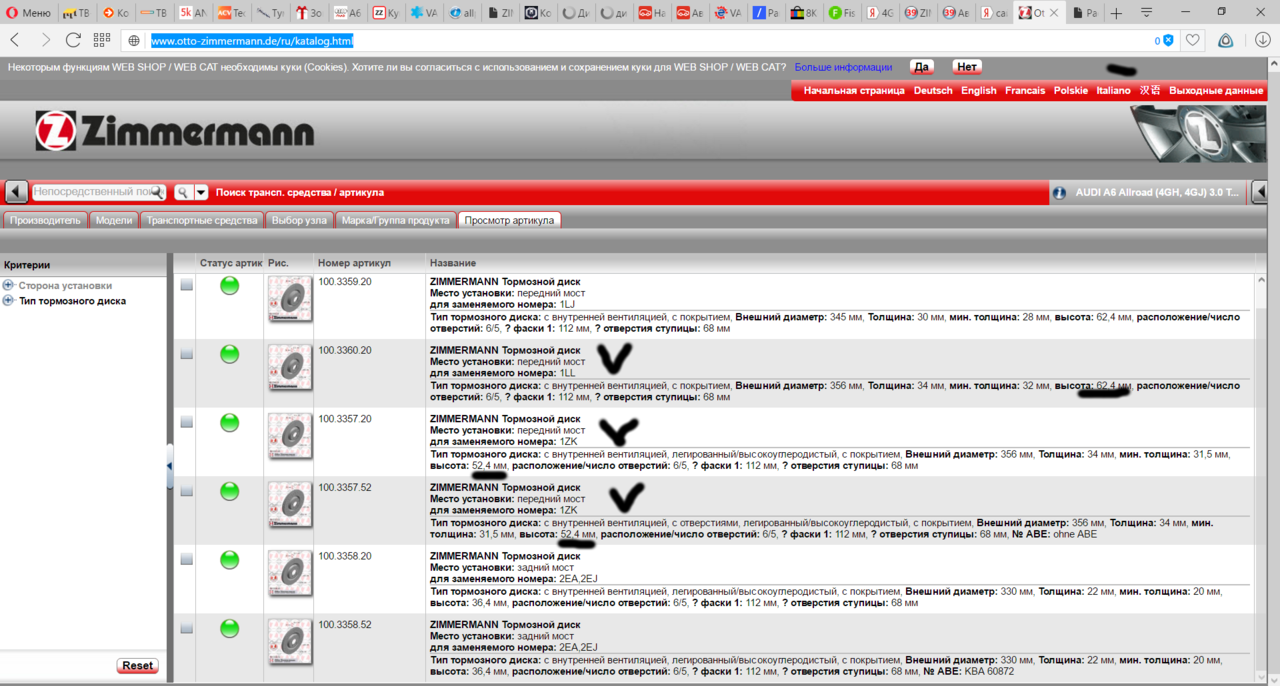Switch site language to English
The width and height of the screenshot is (1280, 686).
pos(979,90)
